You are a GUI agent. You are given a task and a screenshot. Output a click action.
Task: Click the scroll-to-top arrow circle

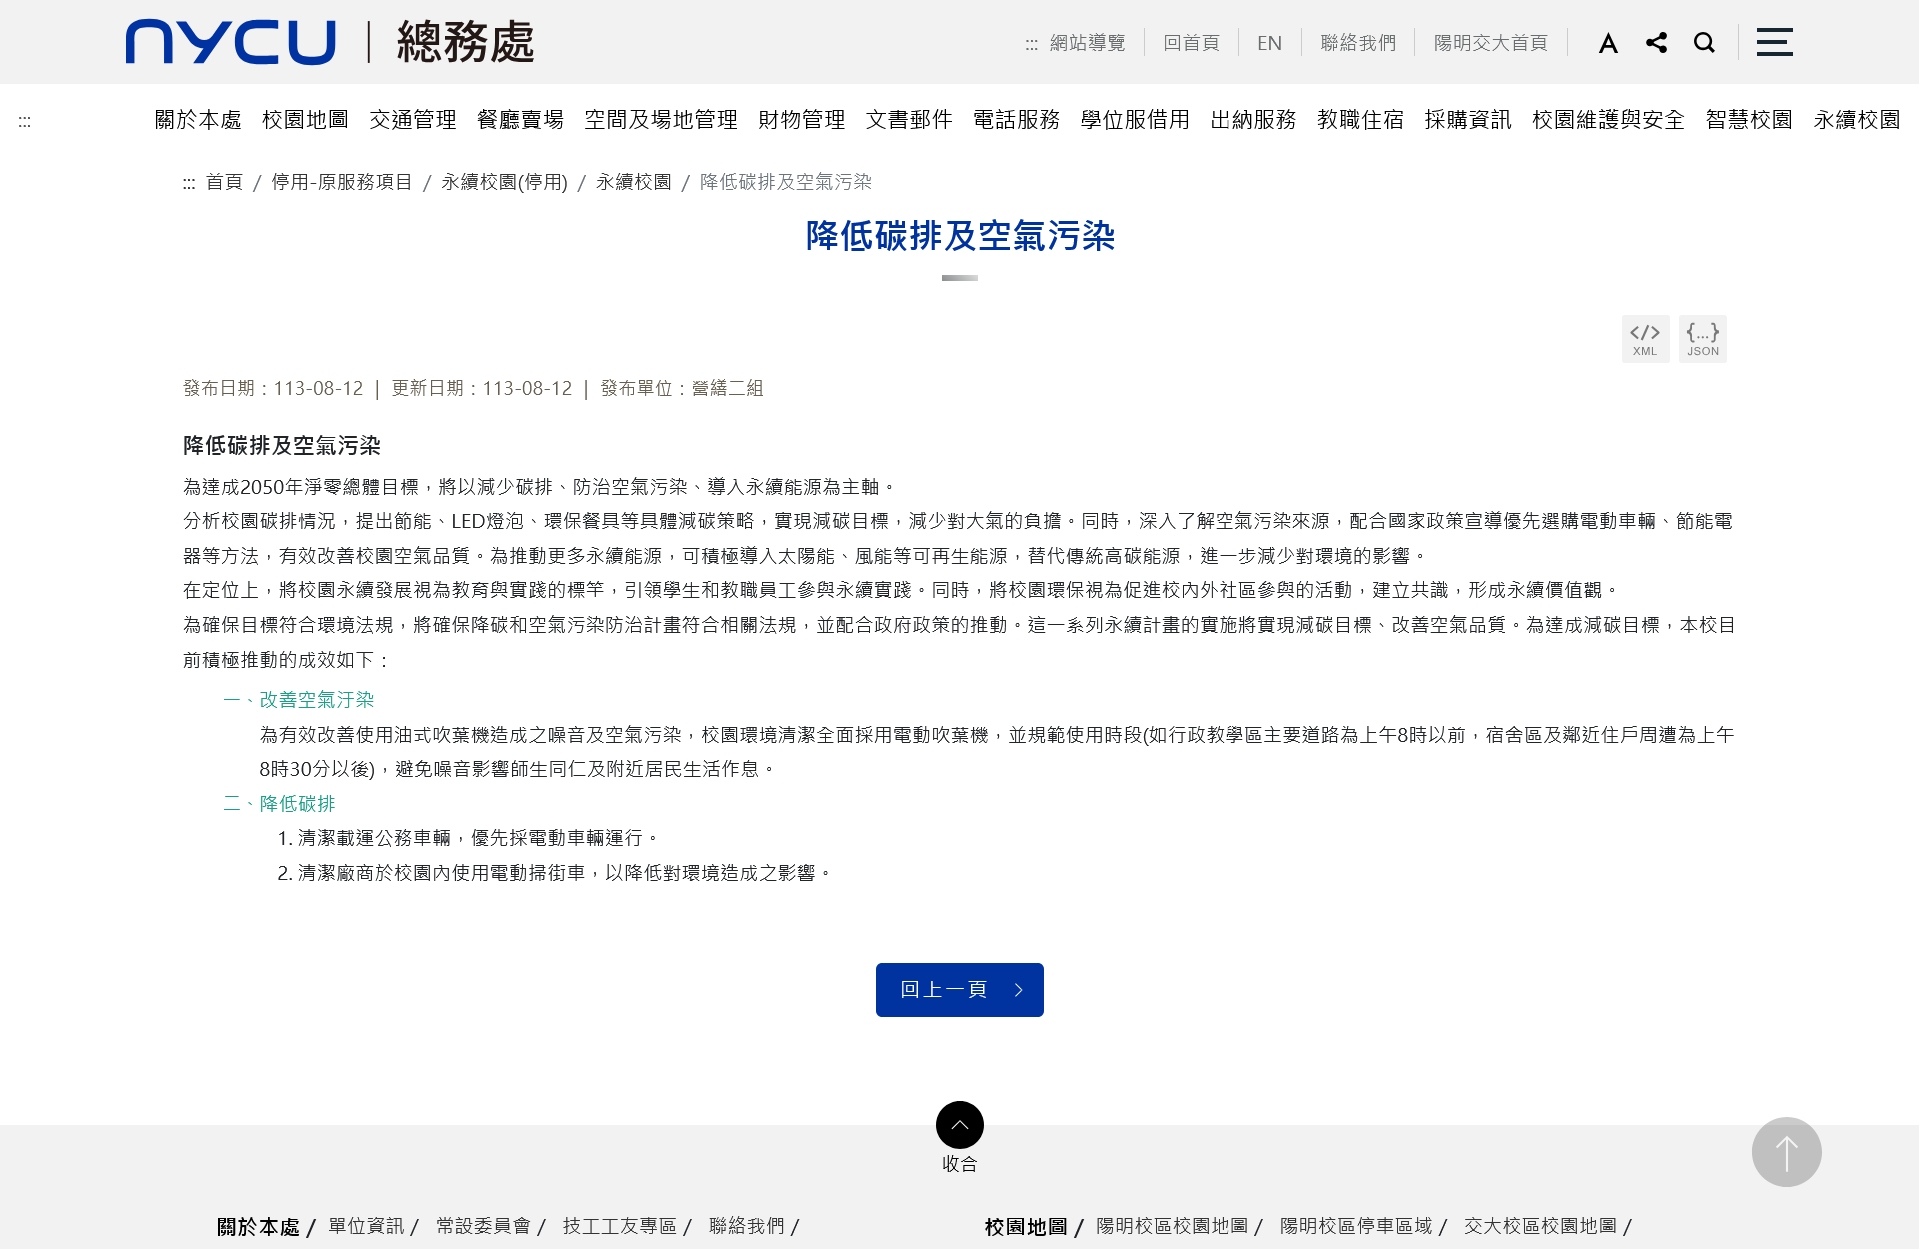coord(1786,1152)
